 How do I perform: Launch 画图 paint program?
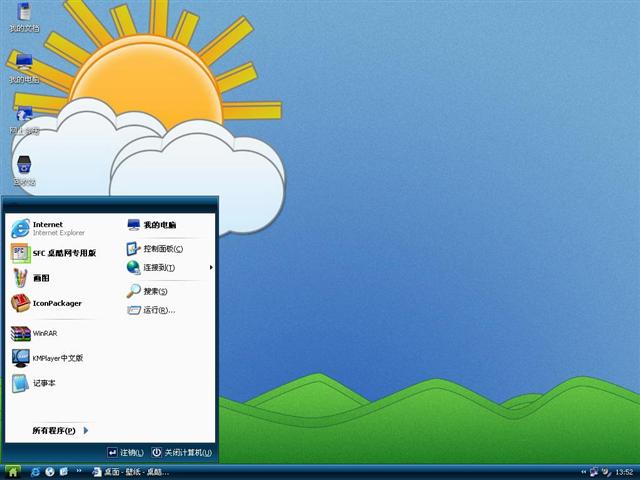[31, 278]
